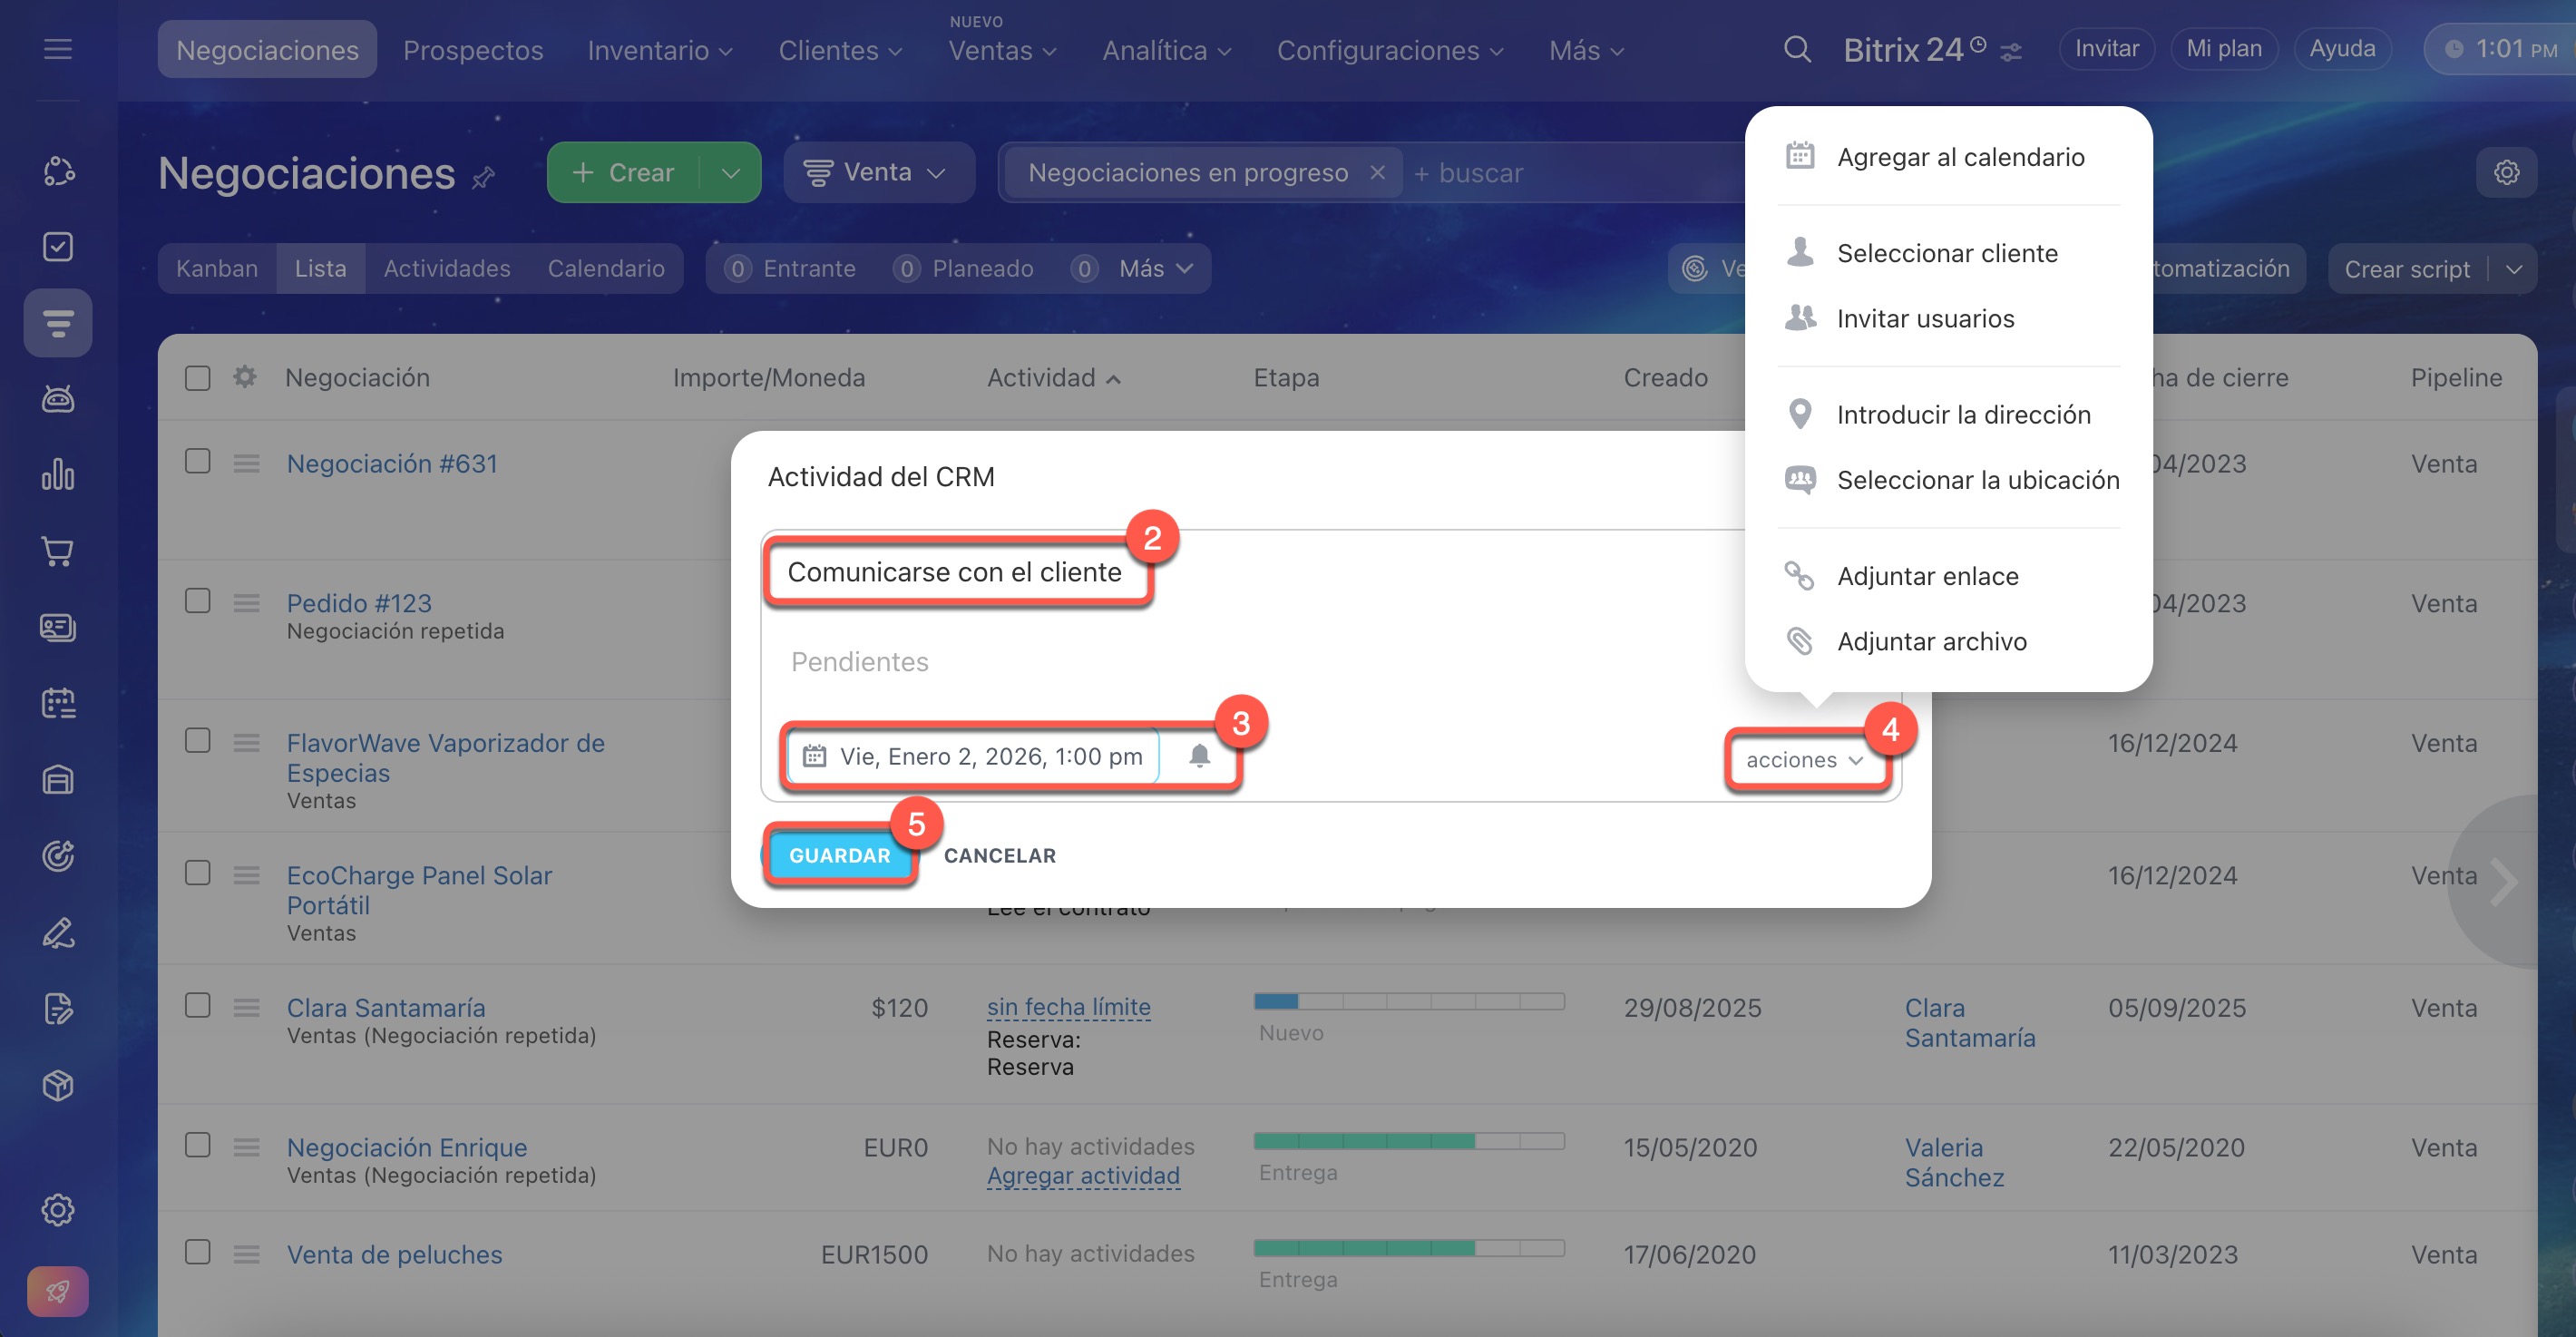
Task: Click the GUARDAR button
Action: tap(839, 855)
